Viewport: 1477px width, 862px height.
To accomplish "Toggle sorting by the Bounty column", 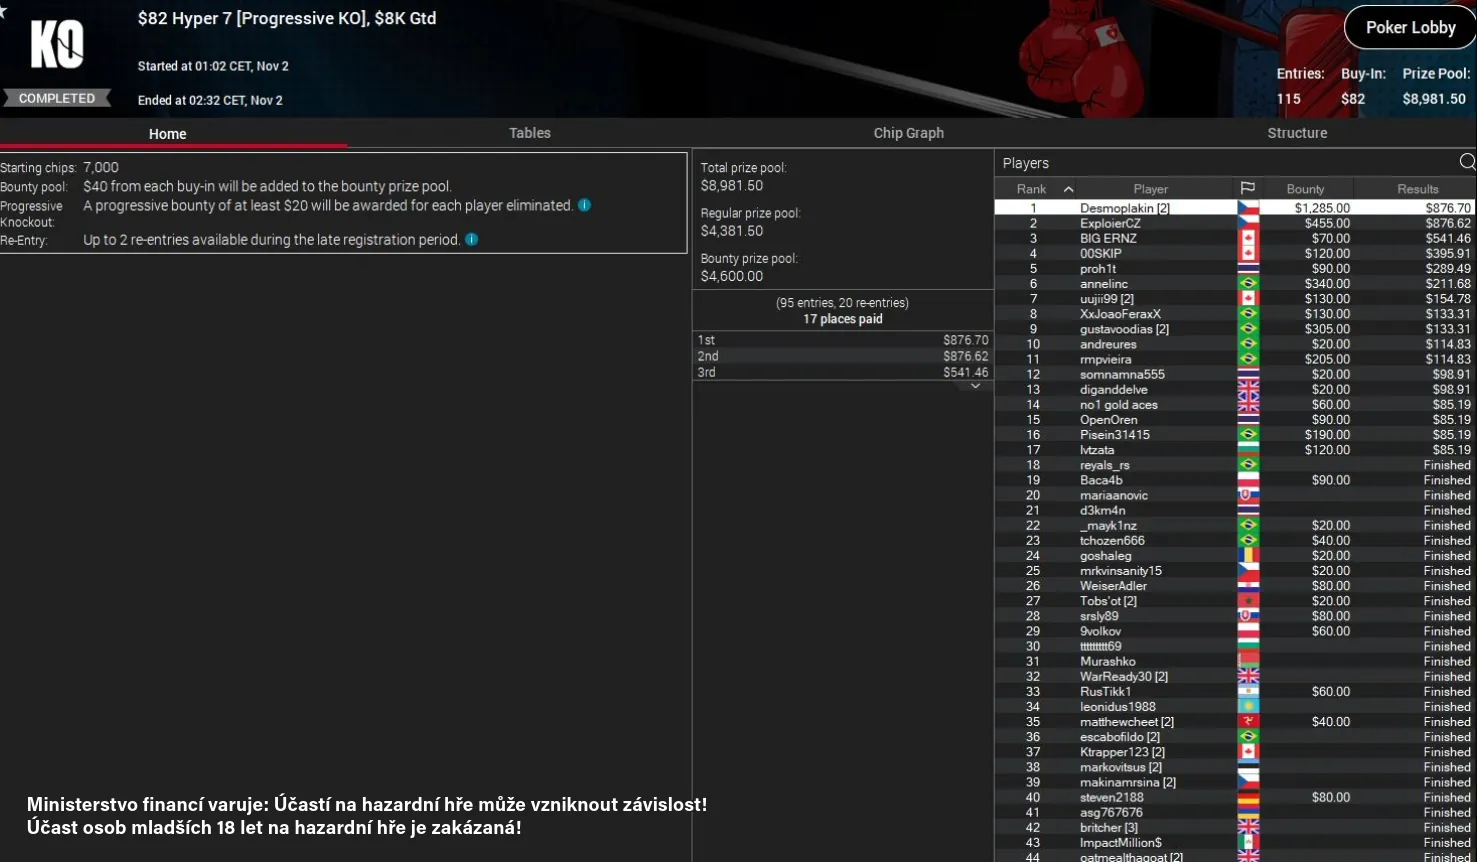I will [1305, 188].
